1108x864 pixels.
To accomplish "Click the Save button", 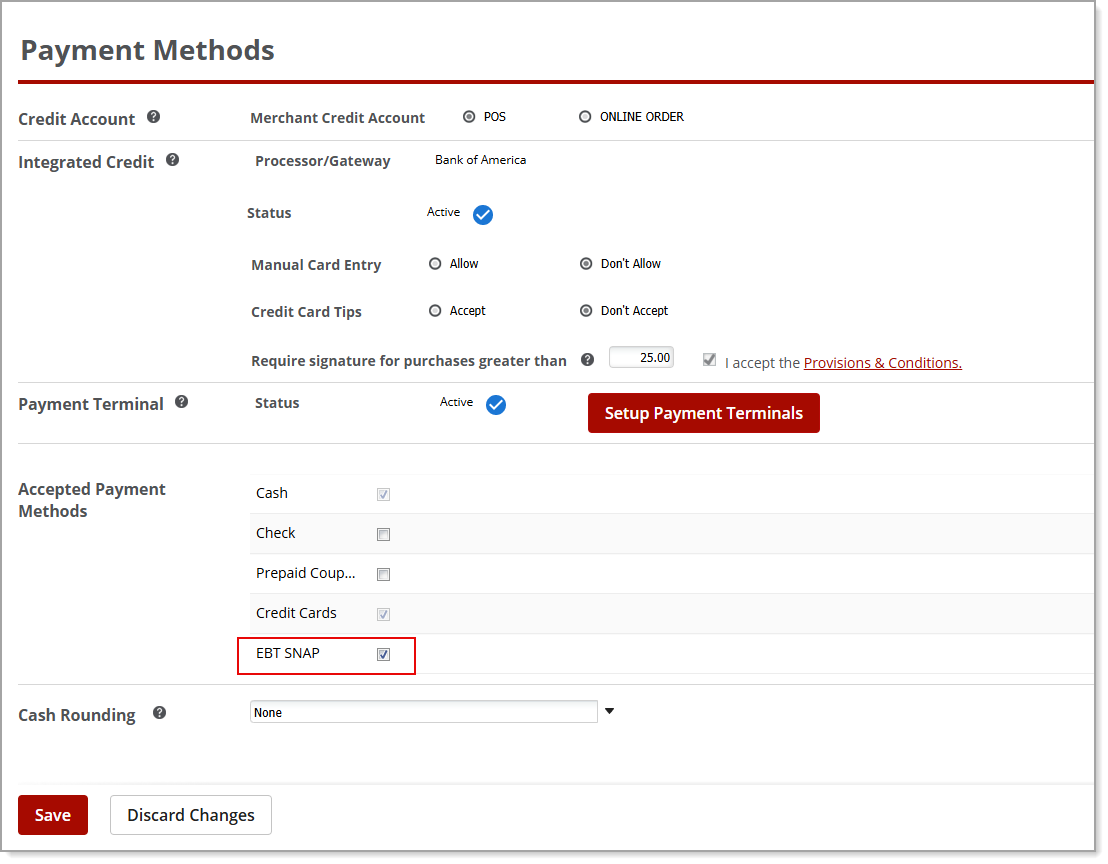I will tap(52, 814).
